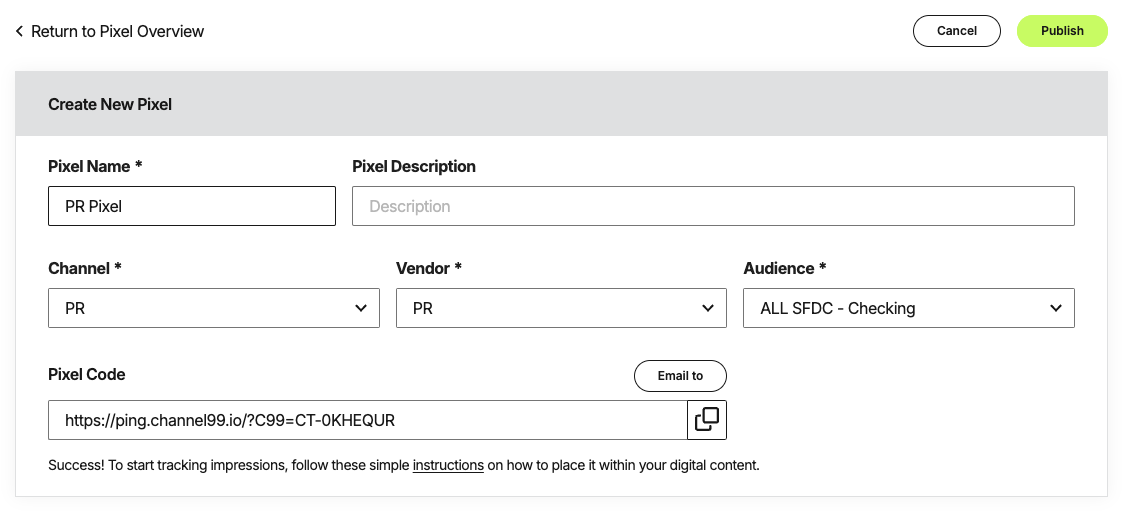
Task: Cancel pixel creation
Action: [x=956, y=31]
